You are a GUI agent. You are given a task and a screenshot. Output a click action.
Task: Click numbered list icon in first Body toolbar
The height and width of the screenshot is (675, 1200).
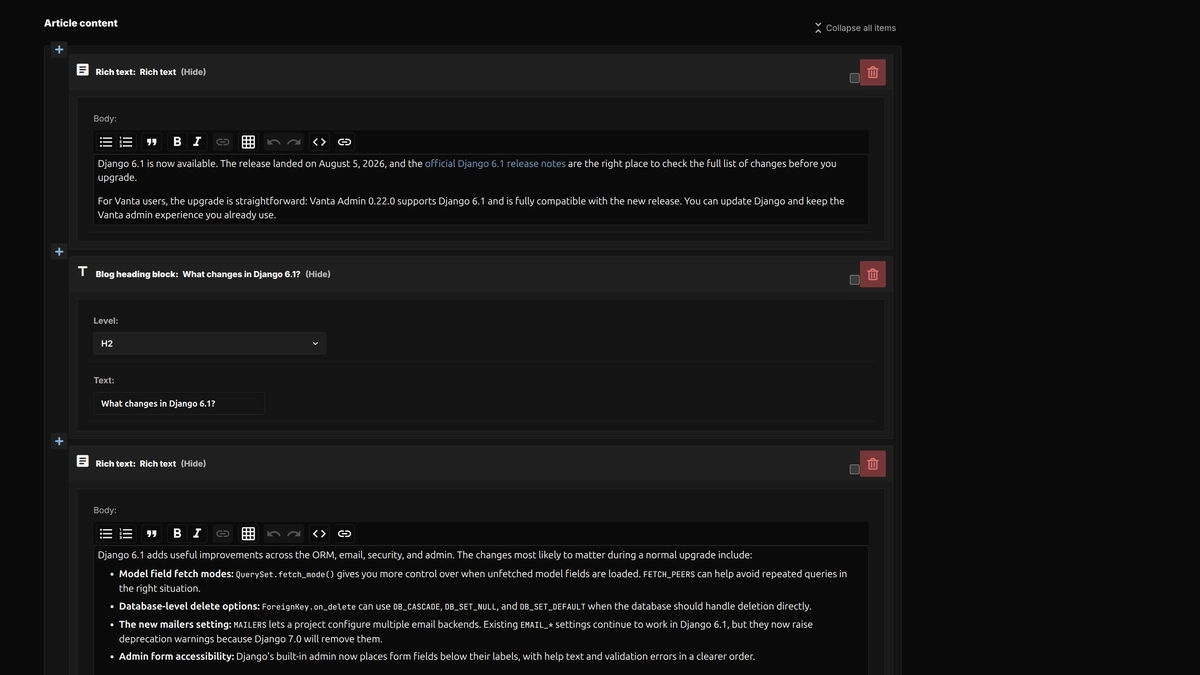pyautogui.click(x=126, y=142)
